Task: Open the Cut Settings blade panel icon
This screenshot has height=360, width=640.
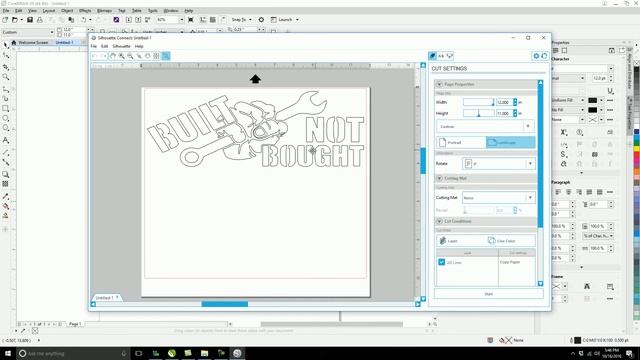Action: 432,56
